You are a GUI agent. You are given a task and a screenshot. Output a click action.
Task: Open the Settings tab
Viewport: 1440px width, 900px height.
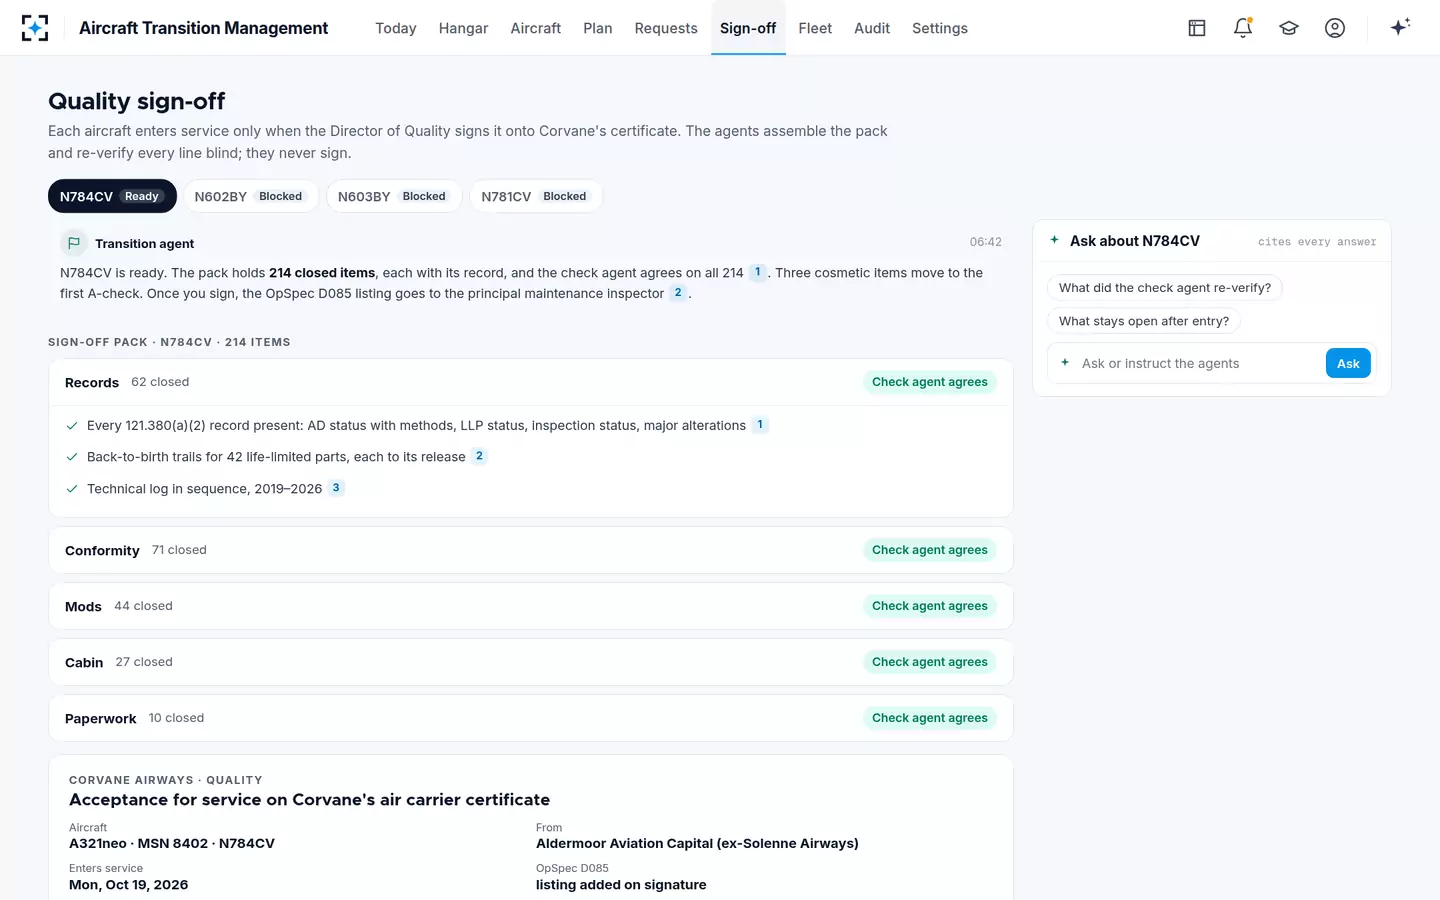940,28
